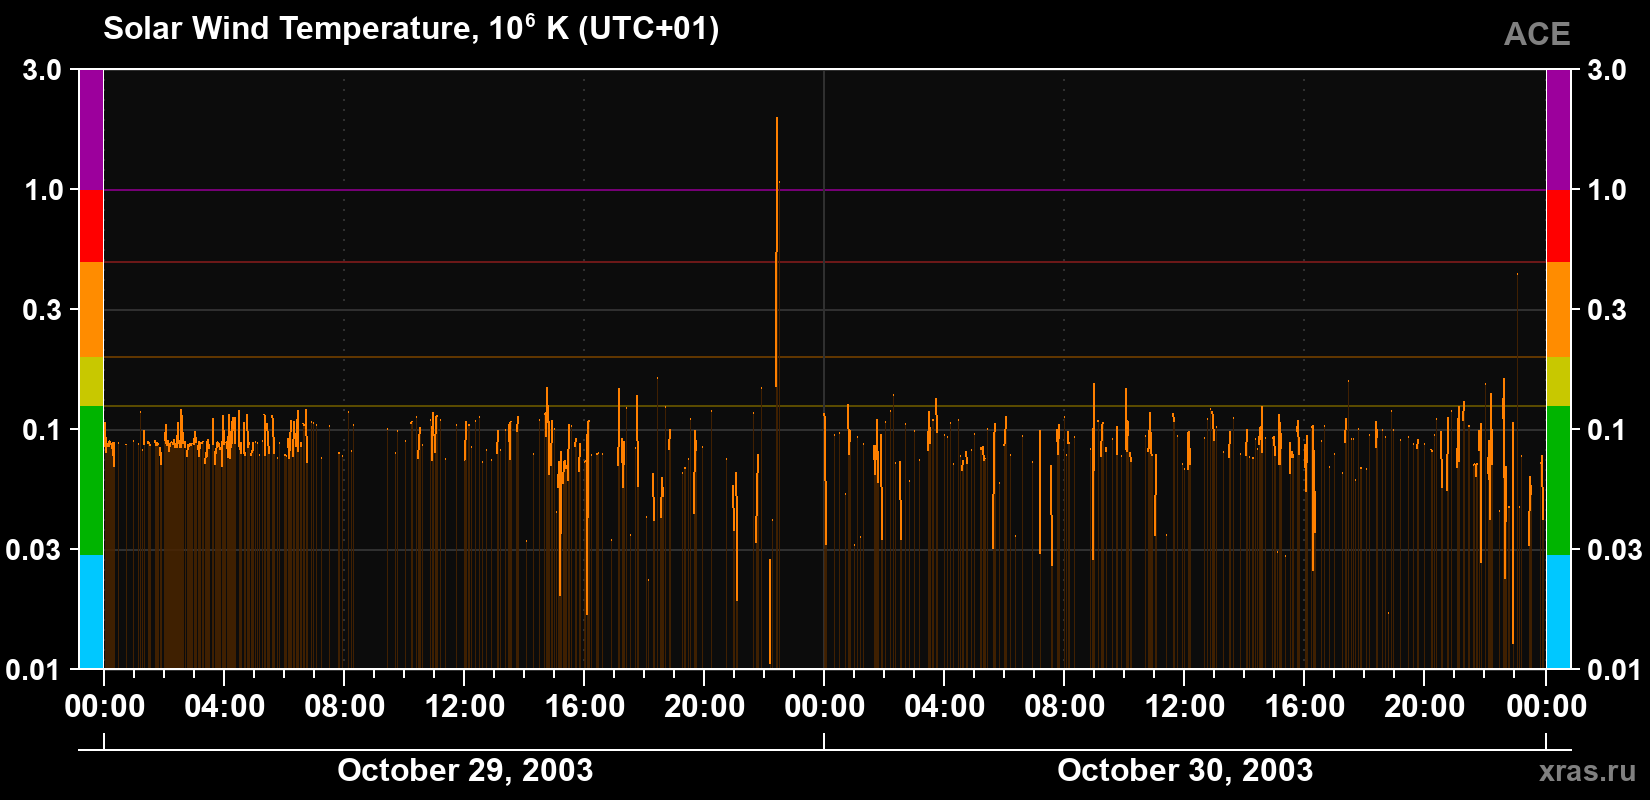Click the 0.03 label on right axis
Screen dimensions: 1650x800
pos(1615,550)
